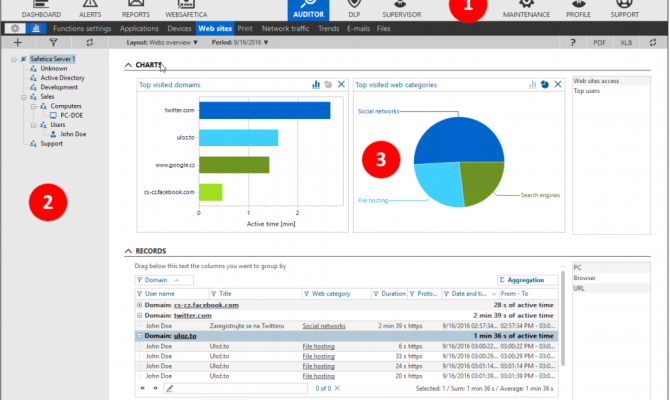Close the Top visited web categories chart

pyautogui.click(x=558, y=85)
